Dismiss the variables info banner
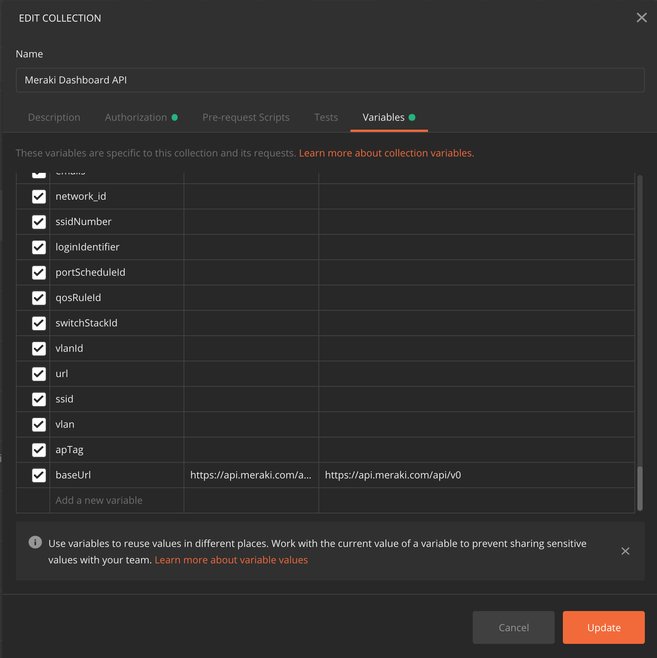 [625, 551]
